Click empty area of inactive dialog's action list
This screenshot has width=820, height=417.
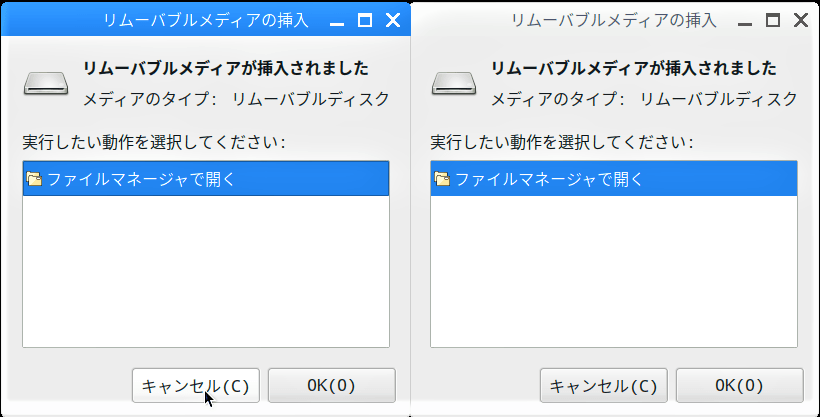614,271
